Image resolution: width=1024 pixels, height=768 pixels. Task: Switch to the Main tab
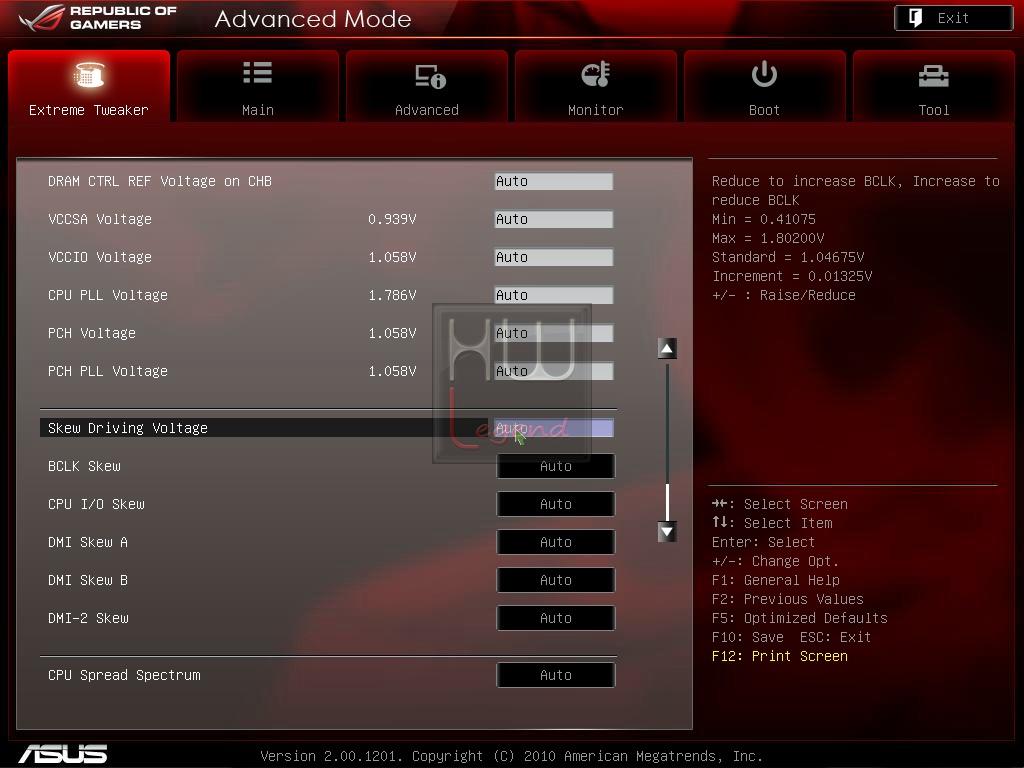tap(257, 86)
